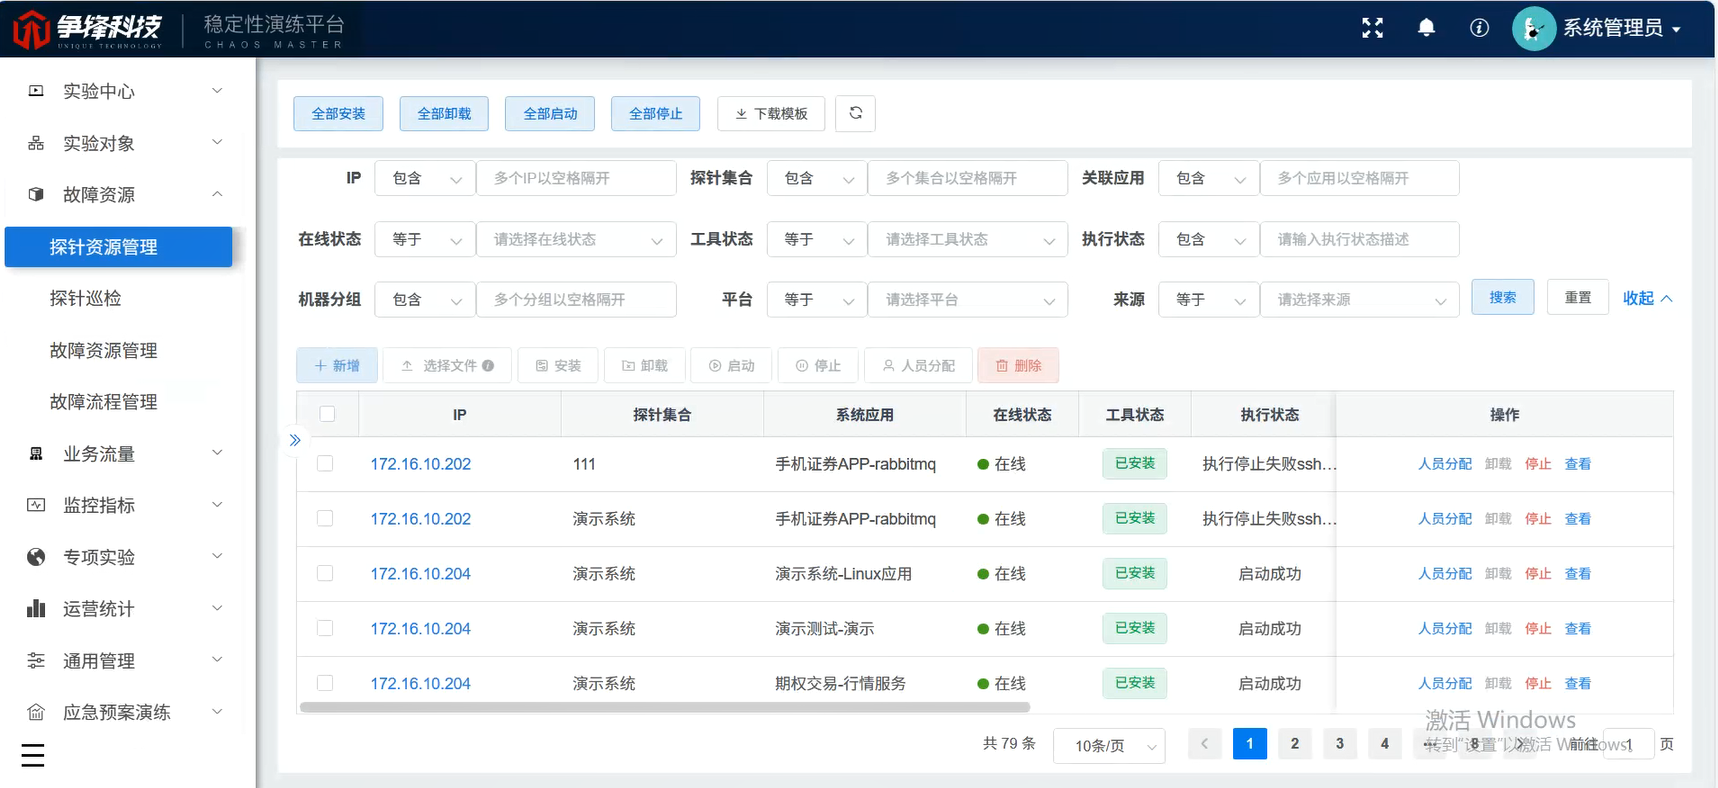1718x788 pixels.
Task: Click the 专项实验 globe icon
Action: point(36,557)
